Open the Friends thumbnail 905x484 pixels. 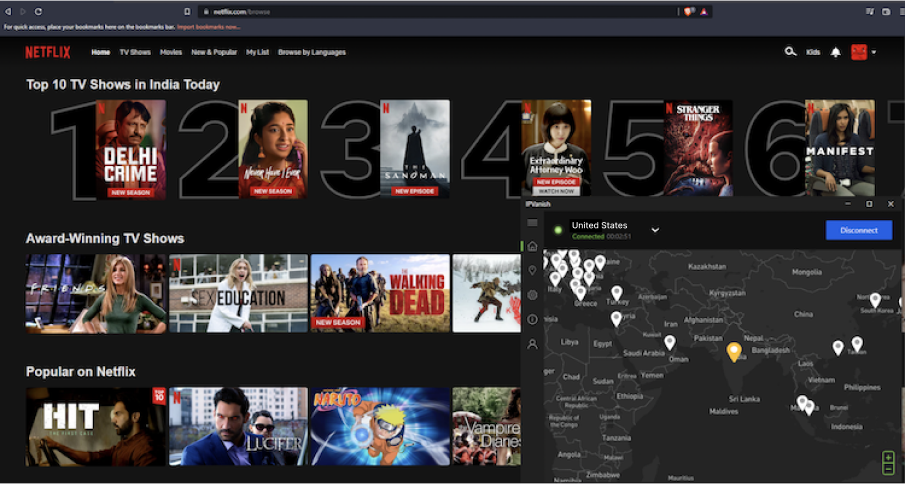[x=96, y=294]
